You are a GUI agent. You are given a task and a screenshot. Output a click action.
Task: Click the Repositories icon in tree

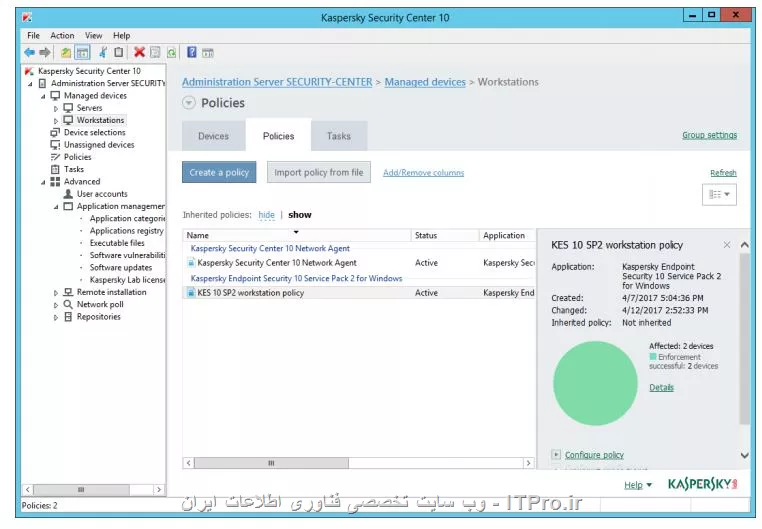68,317
